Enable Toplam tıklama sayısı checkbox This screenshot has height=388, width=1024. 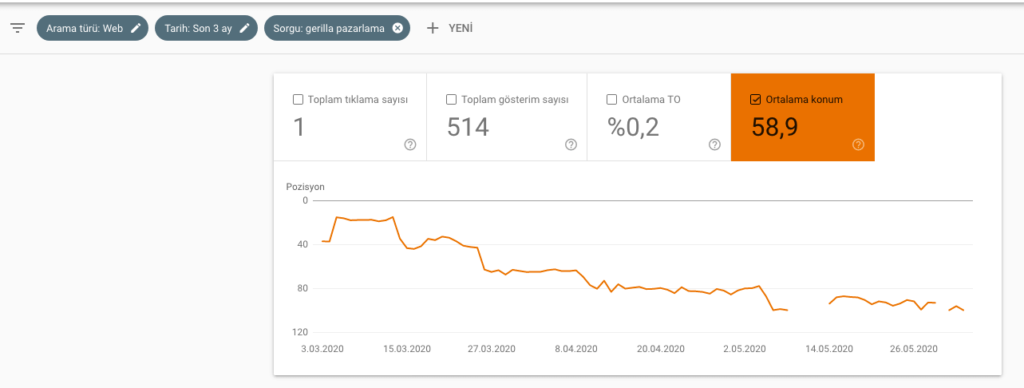pos(298,100)
